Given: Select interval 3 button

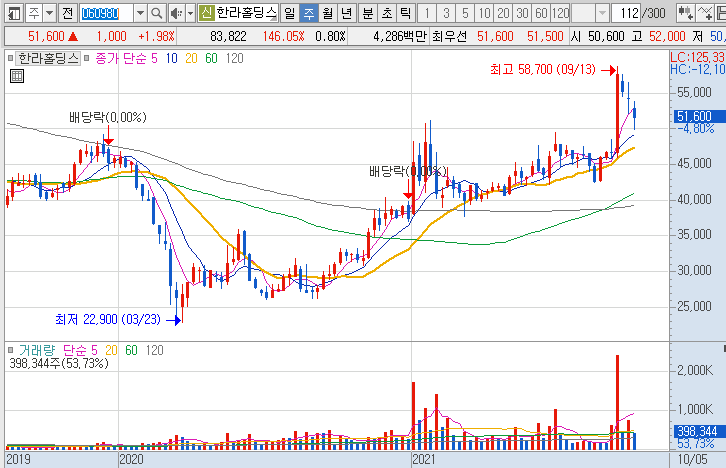Looking at the screenshot, I should [446, 13].
